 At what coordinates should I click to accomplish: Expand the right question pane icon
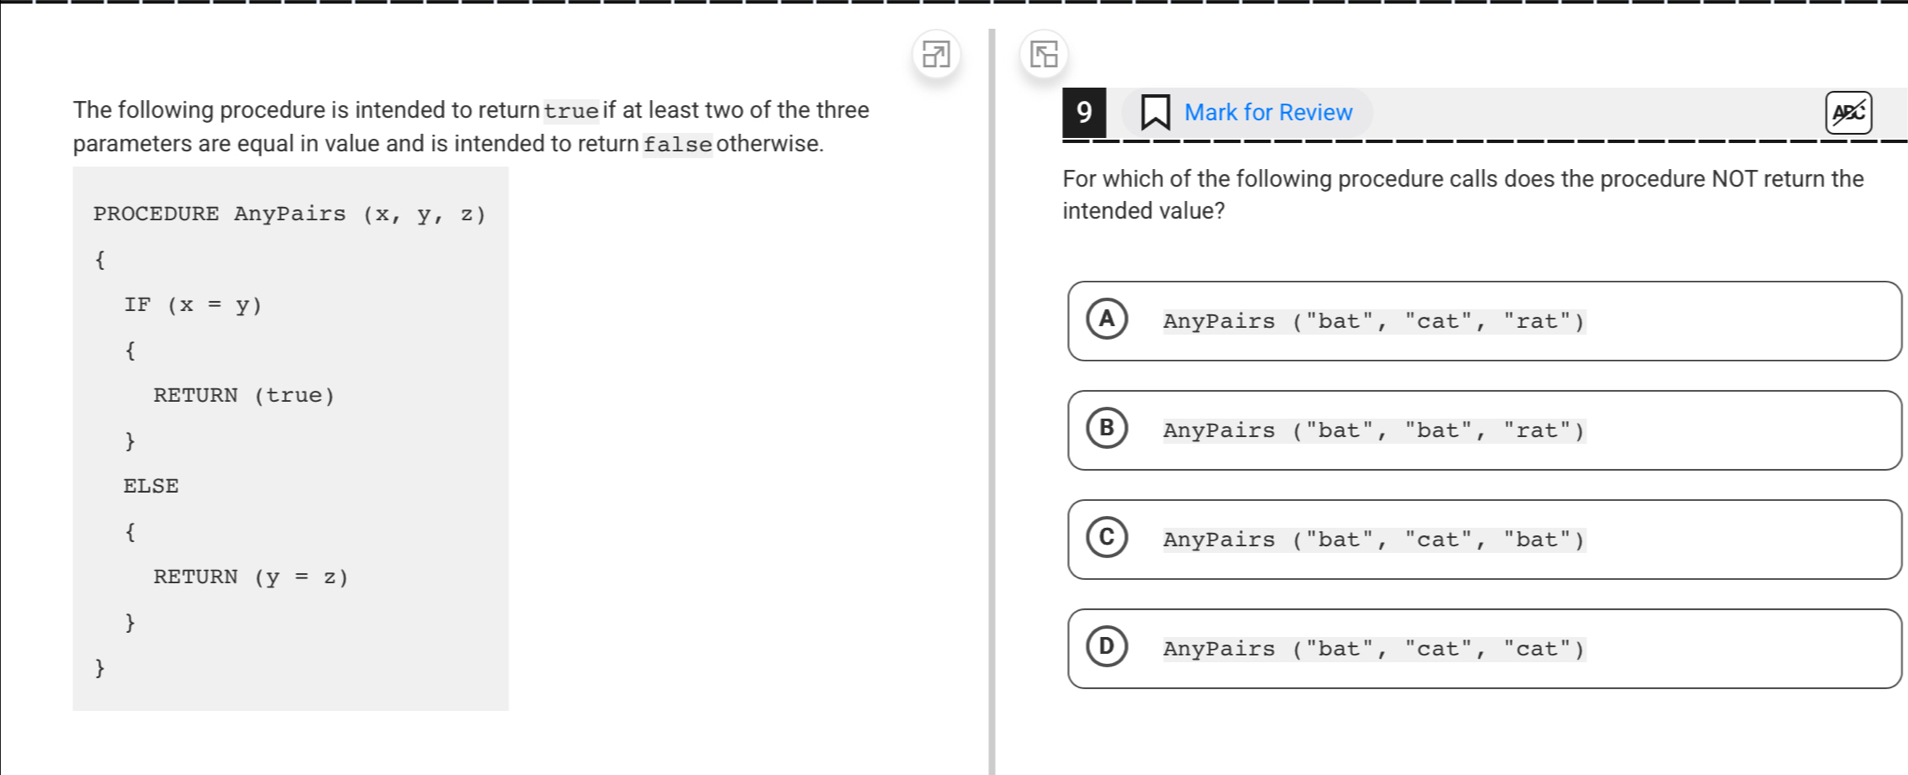(1044, 54)
